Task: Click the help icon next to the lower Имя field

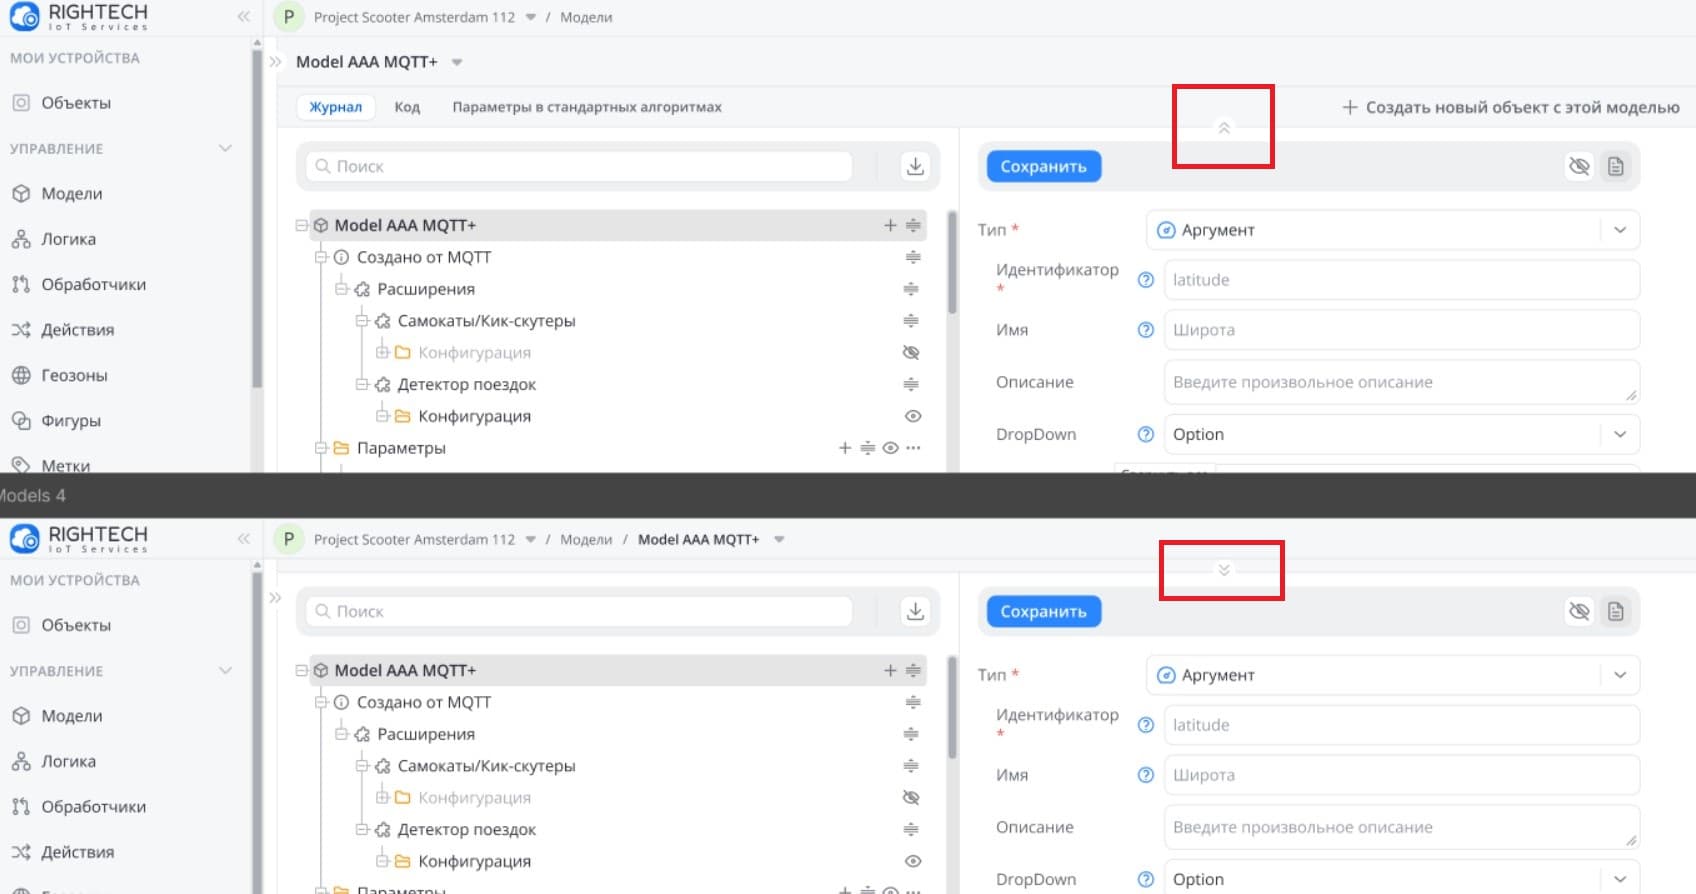Action: point(1146,775)
